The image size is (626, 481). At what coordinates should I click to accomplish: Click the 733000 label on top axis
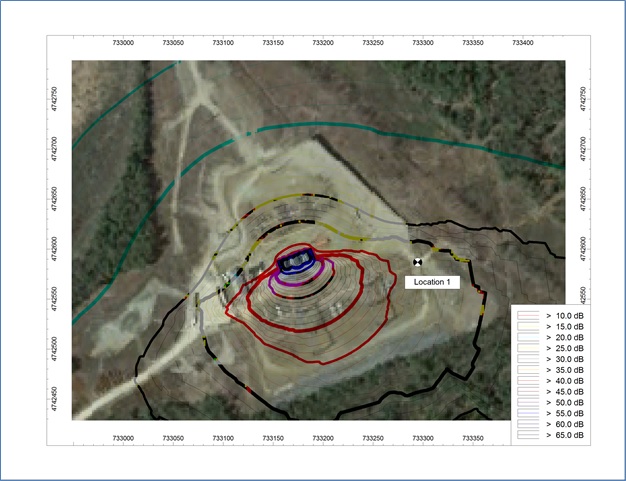pyautogui.click(x=123, y=43)
